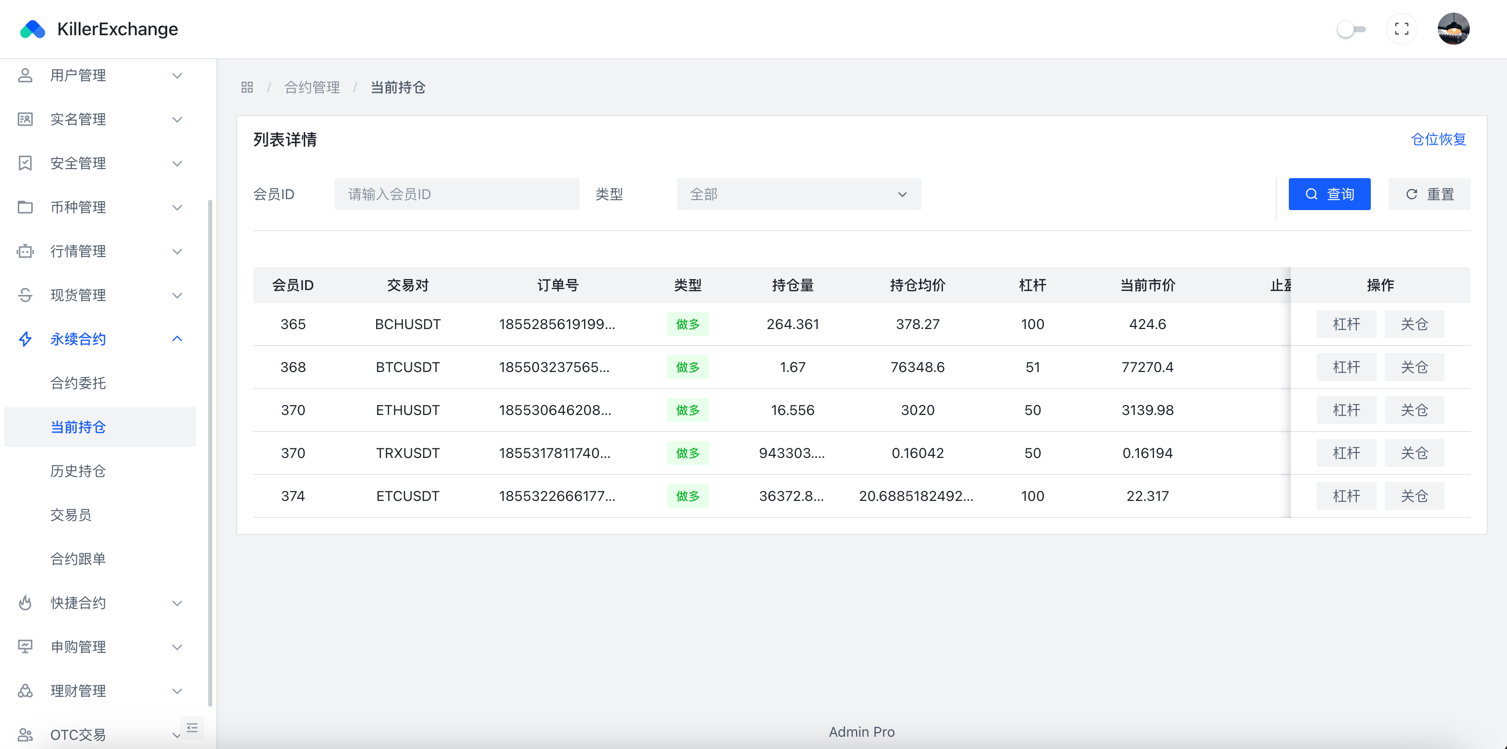Image resolution: width=1507 pixels, height=749 pixels.
Task: Expand the 用户管理 menu chevron
Action: coord(177,75)
